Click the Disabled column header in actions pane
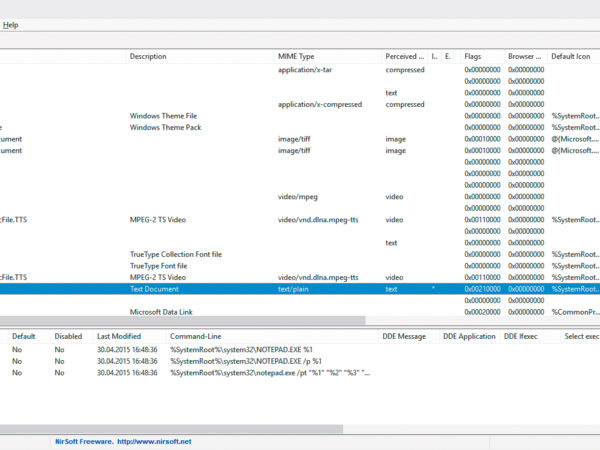Screen dimensions: 600x450 [x=68, y=337]
